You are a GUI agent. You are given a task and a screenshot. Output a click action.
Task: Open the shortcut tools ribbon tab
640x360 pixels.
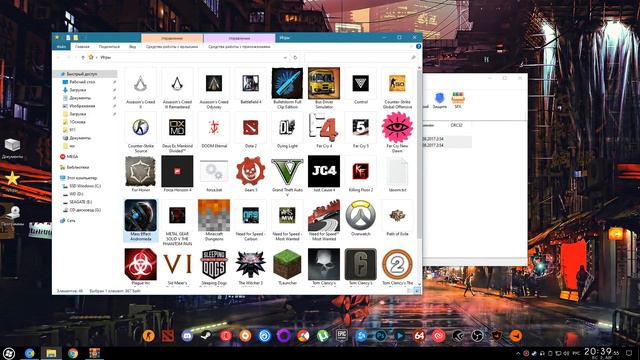172,47
